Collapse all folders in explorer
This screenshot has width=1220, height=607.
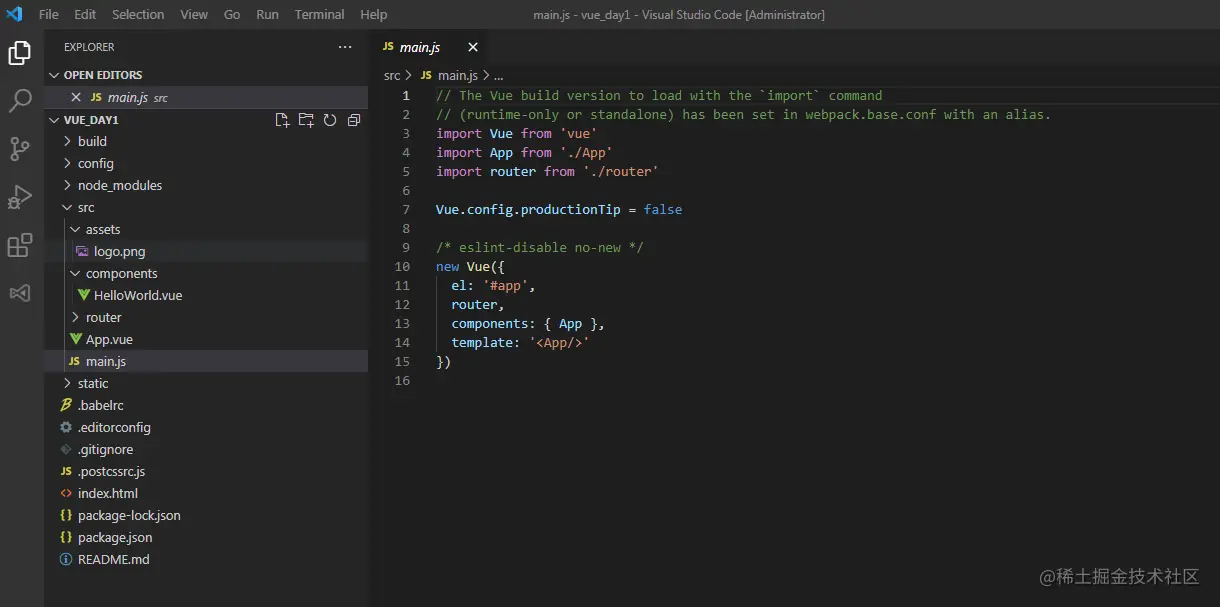pos(354,120)
